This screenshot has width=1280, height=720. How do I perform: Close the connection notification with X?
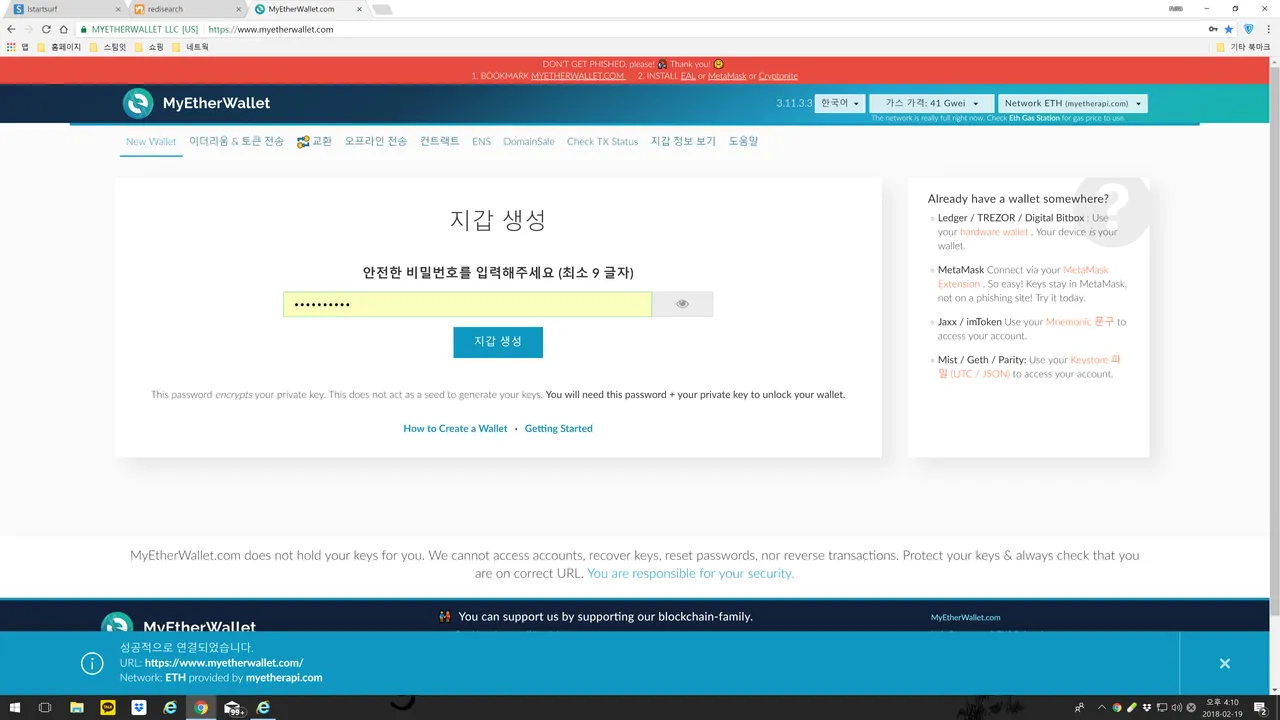[x=1225, y=664]
